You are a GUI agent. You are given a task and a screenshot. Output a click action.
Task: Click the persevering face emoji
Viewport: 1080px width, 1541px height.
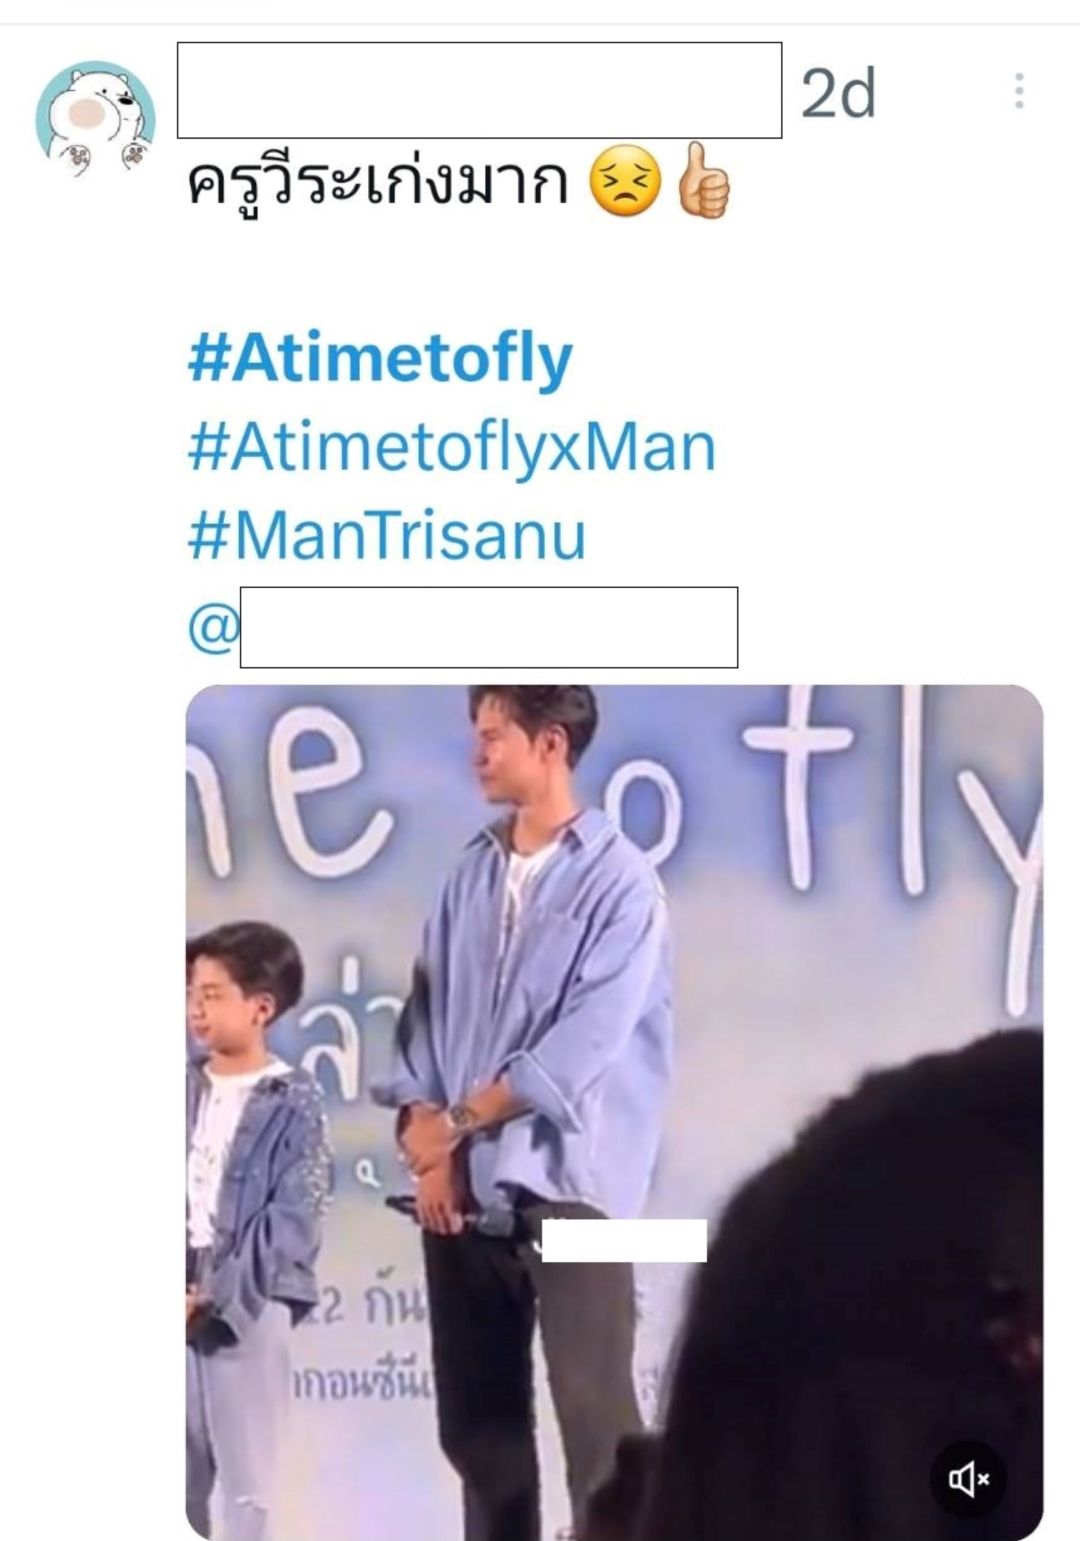click(x=626, y=183)
